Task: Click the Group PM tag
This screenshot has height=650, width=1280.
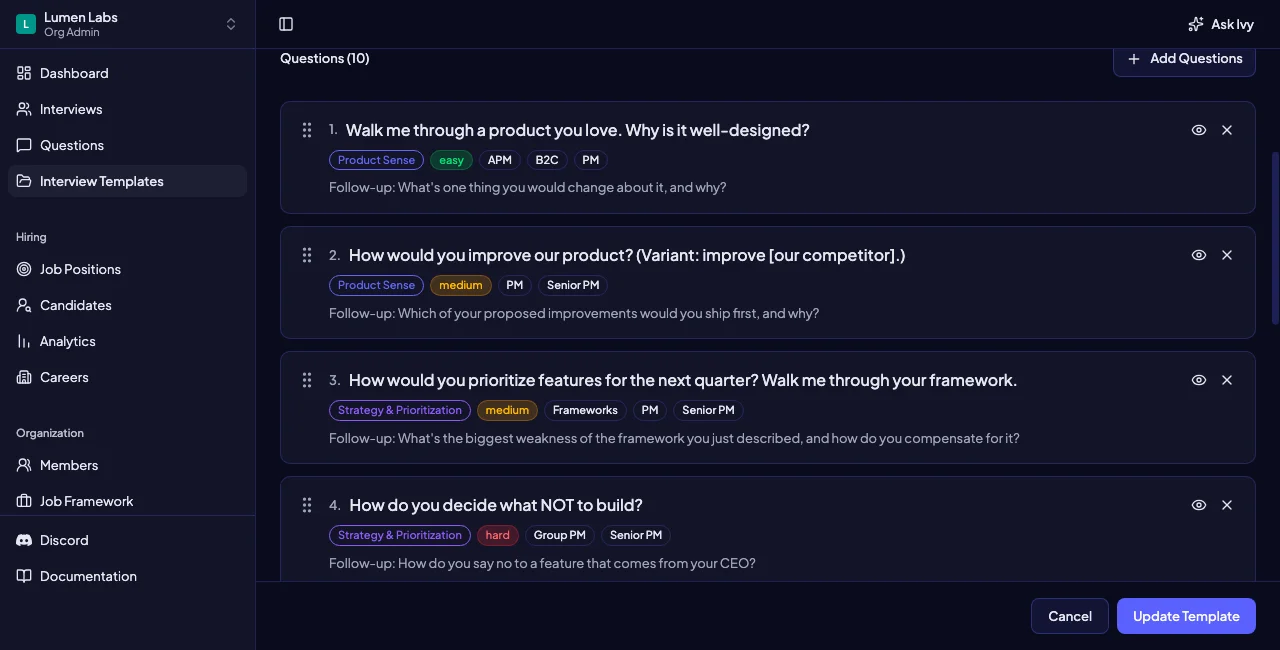Action: (560, 535)
